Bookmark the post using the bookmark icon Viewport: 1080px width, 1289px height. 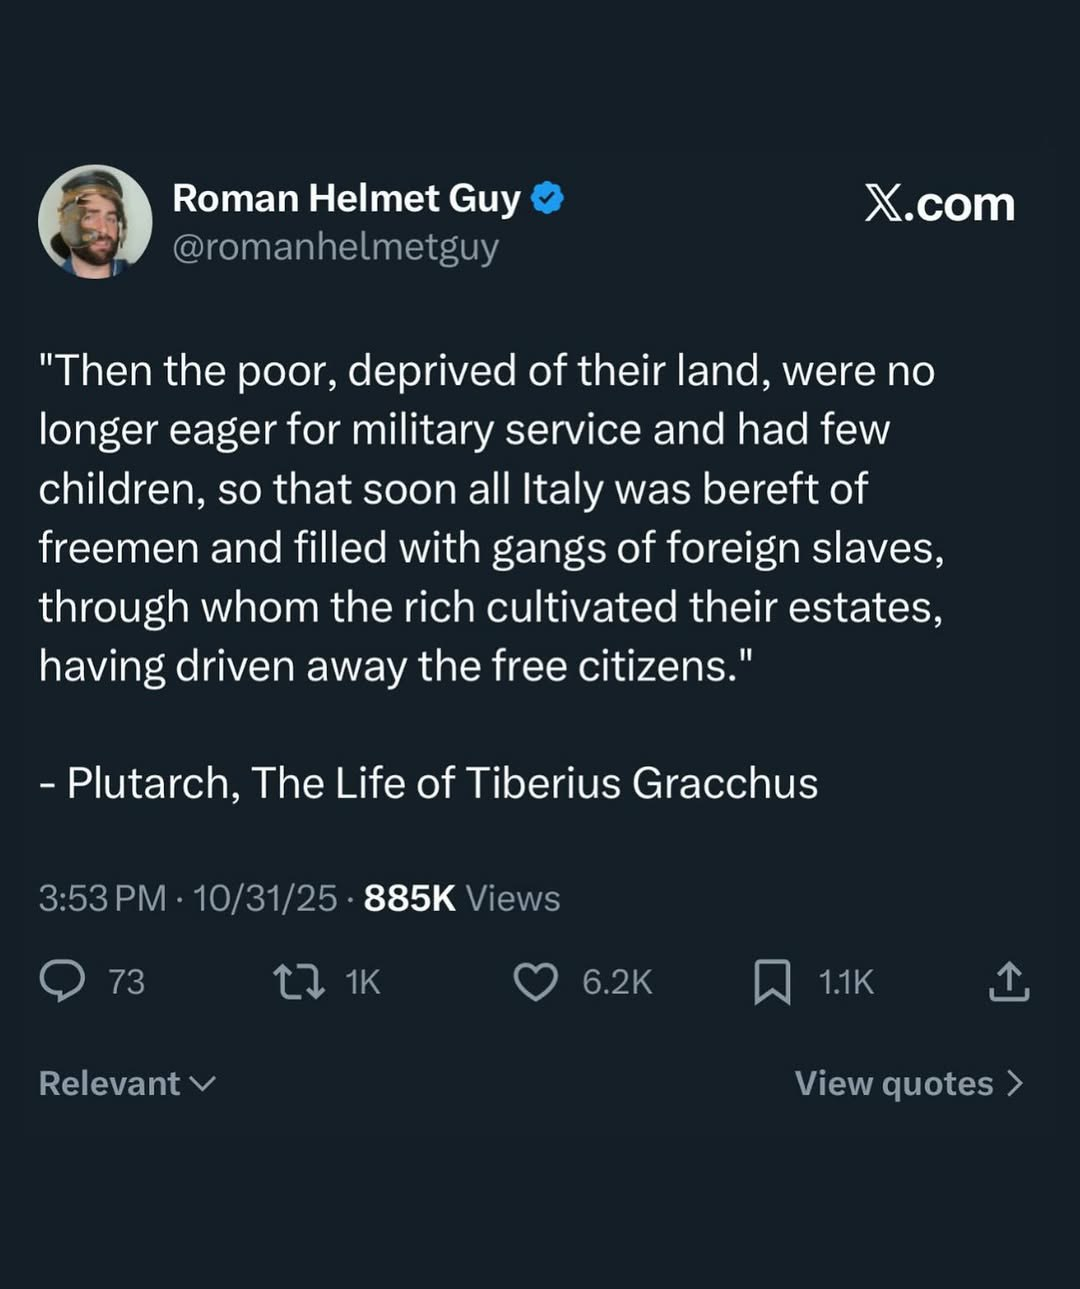tap(771, 981)
